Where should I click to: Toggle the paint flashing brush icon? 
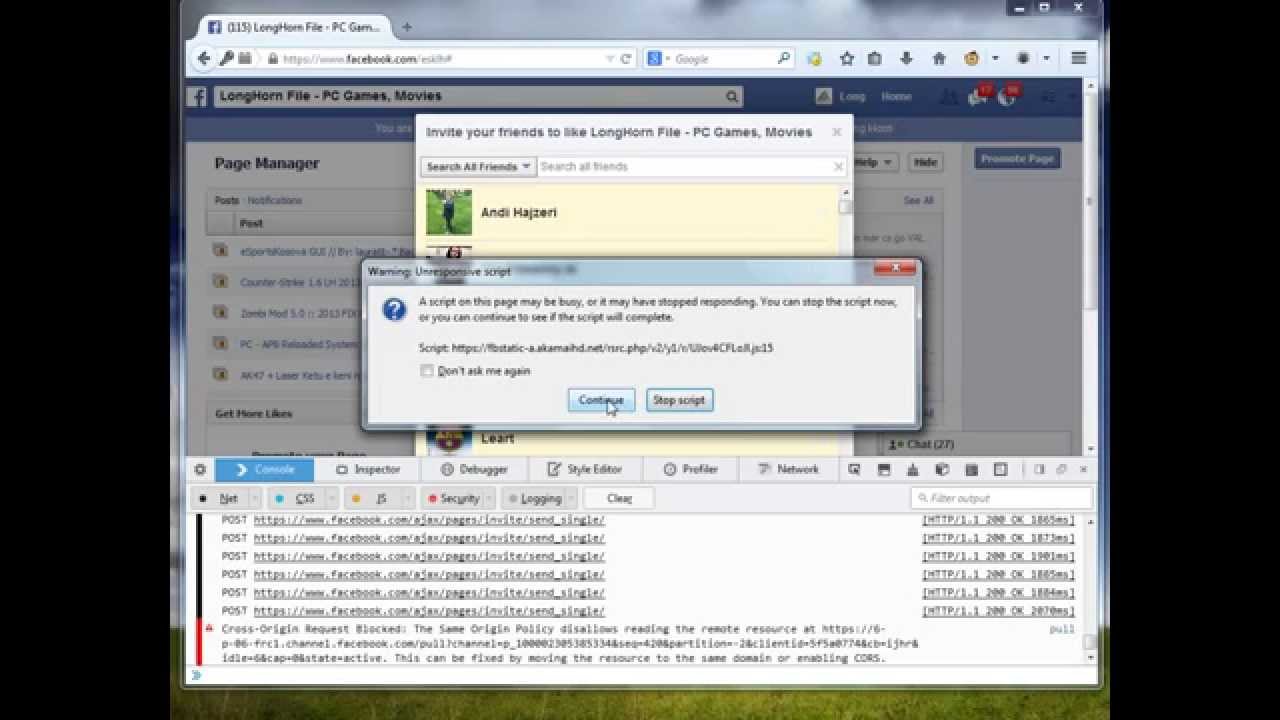tap(913, 469)
